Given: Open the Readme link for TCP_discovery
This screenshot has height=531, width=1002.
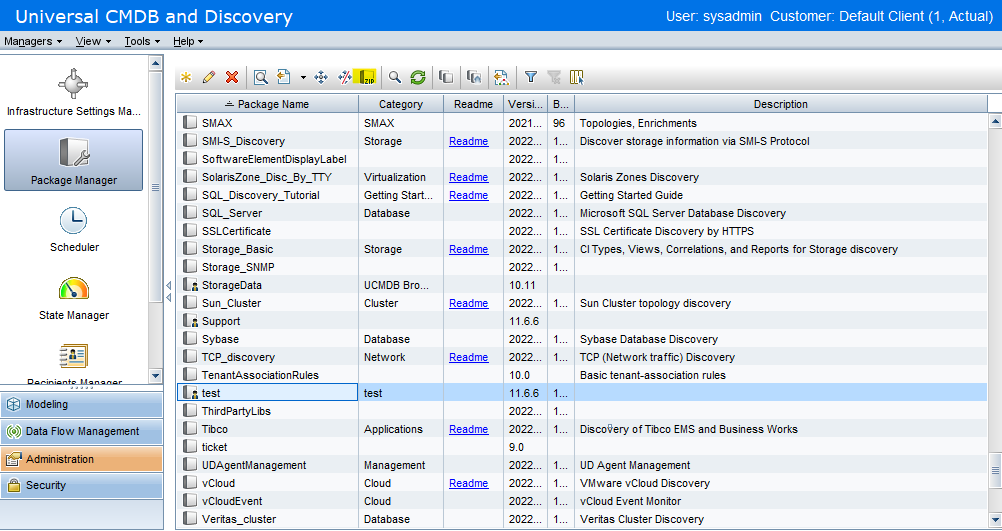Looking at the screenshot, I should coord(468,357).
